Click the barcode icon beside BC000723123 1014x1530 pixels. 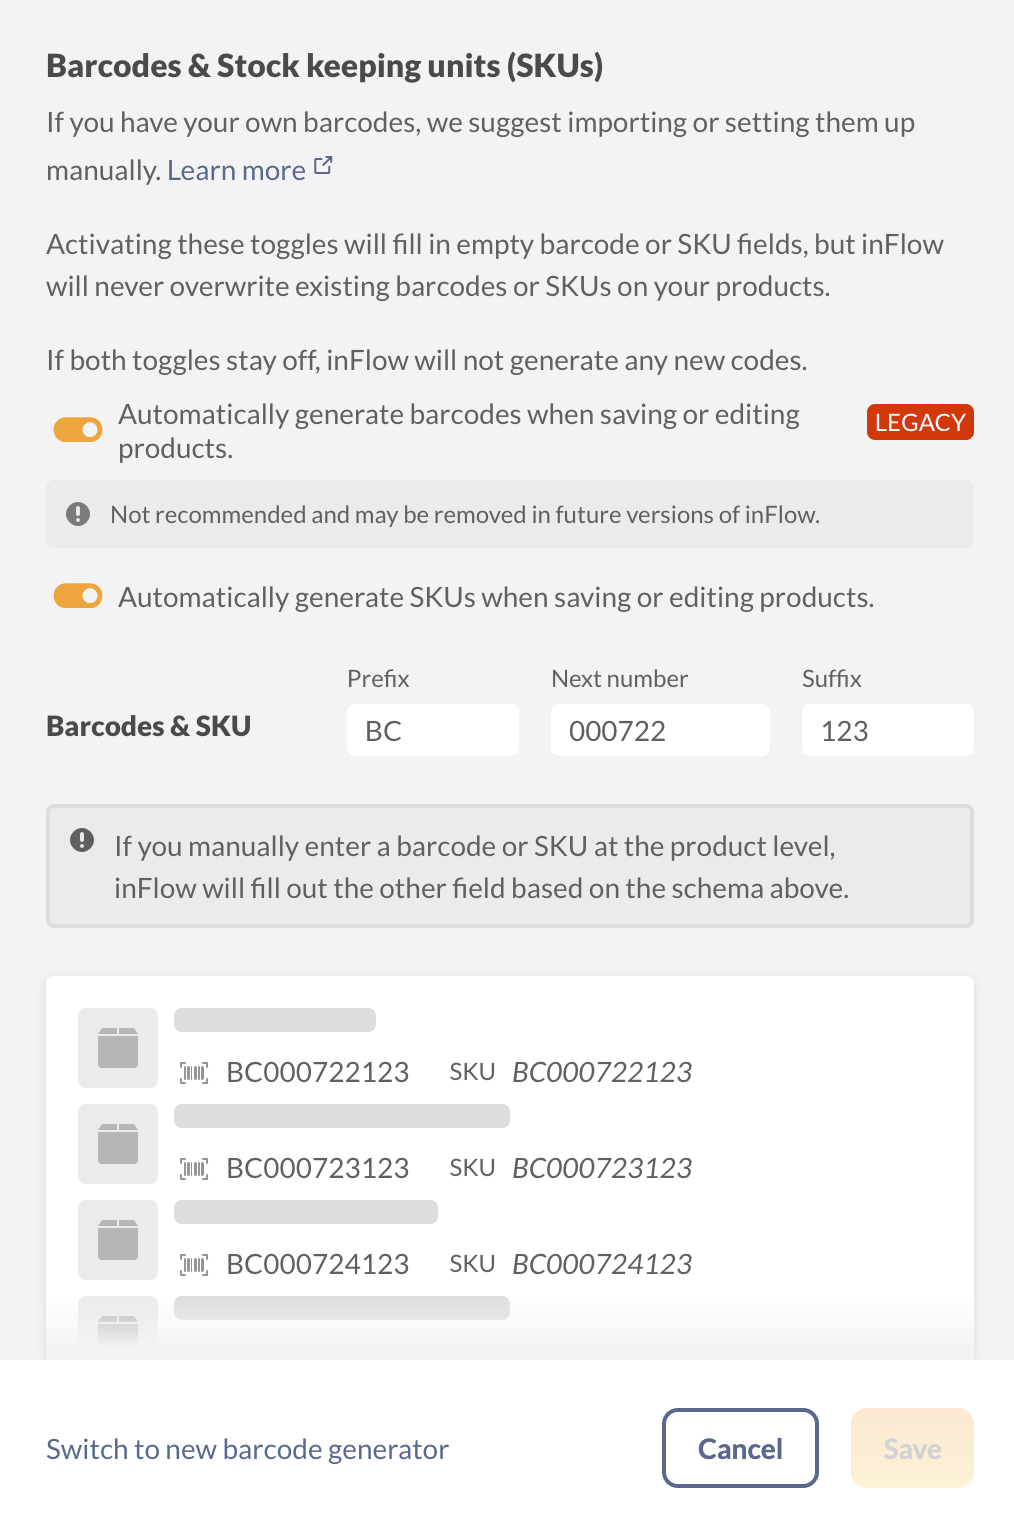pyautogui.click(x=194, y=1167)
